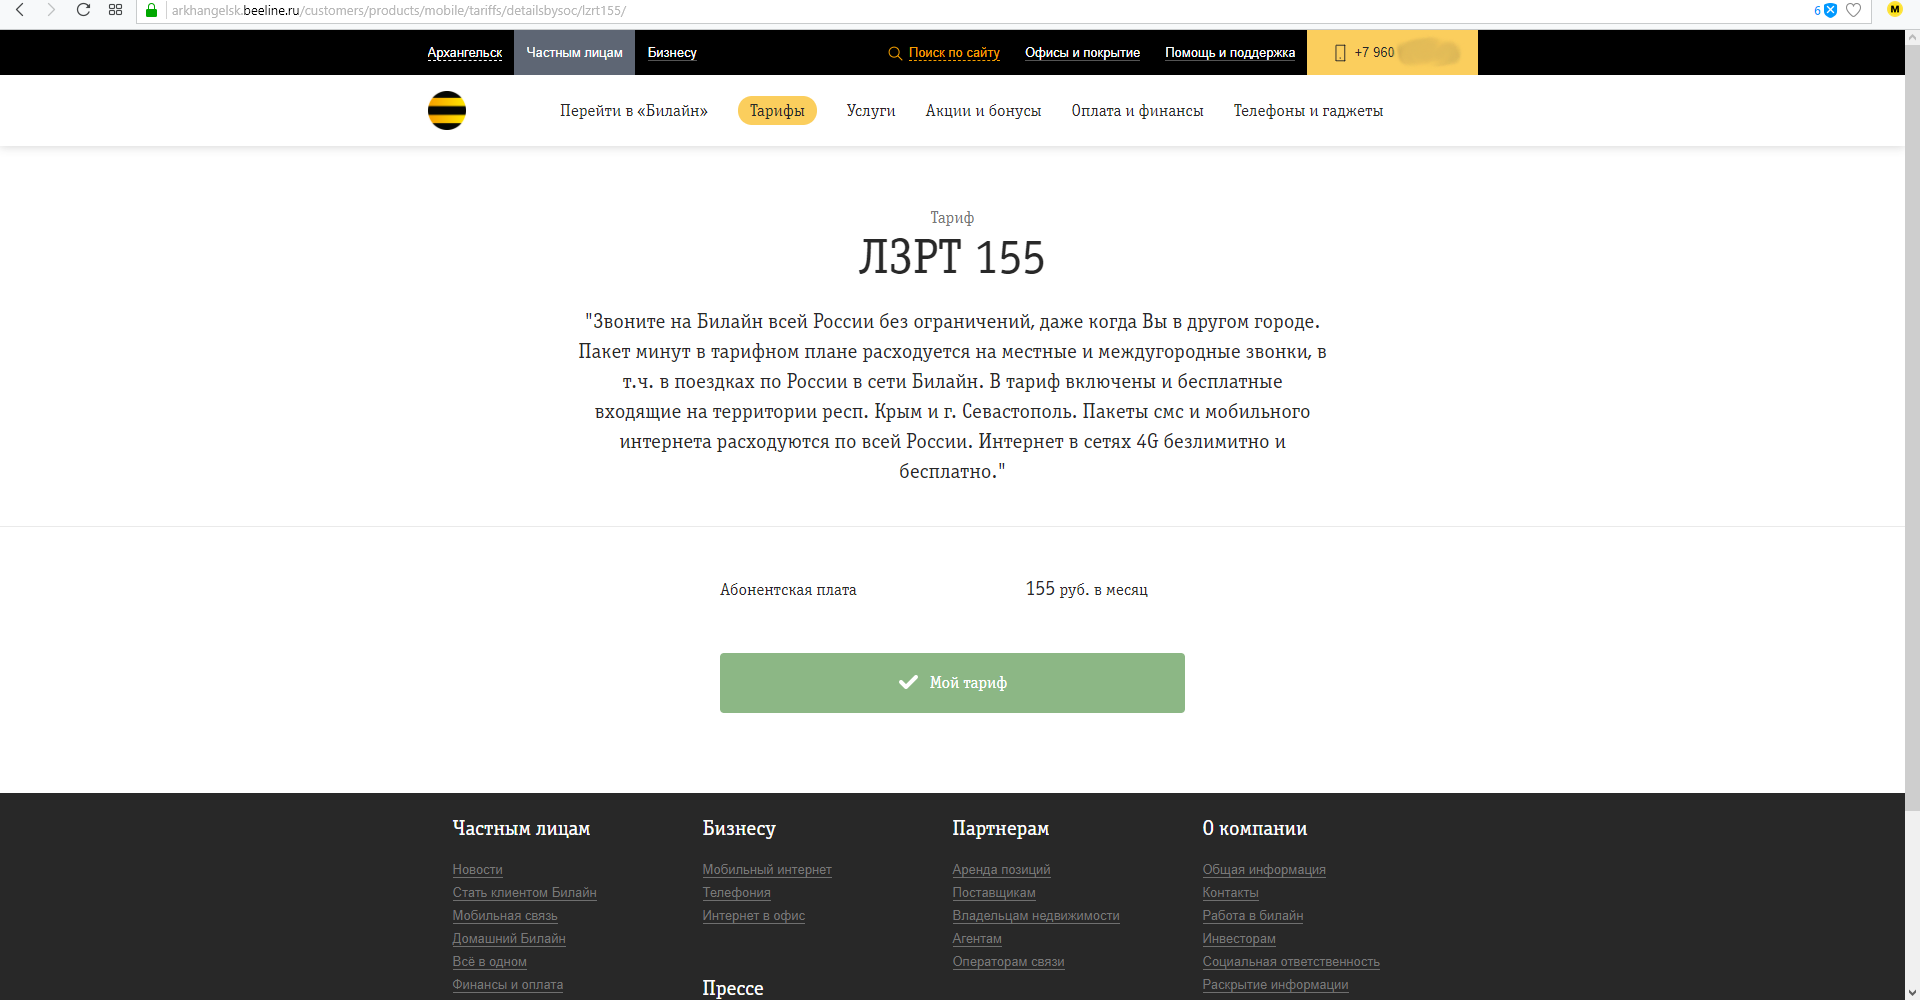Image resolution: width=1920 pixels, height=1000 pixels.
Task: Open footer link Интернет в офис
Action: pyautogui.click(x=753, y=916)
